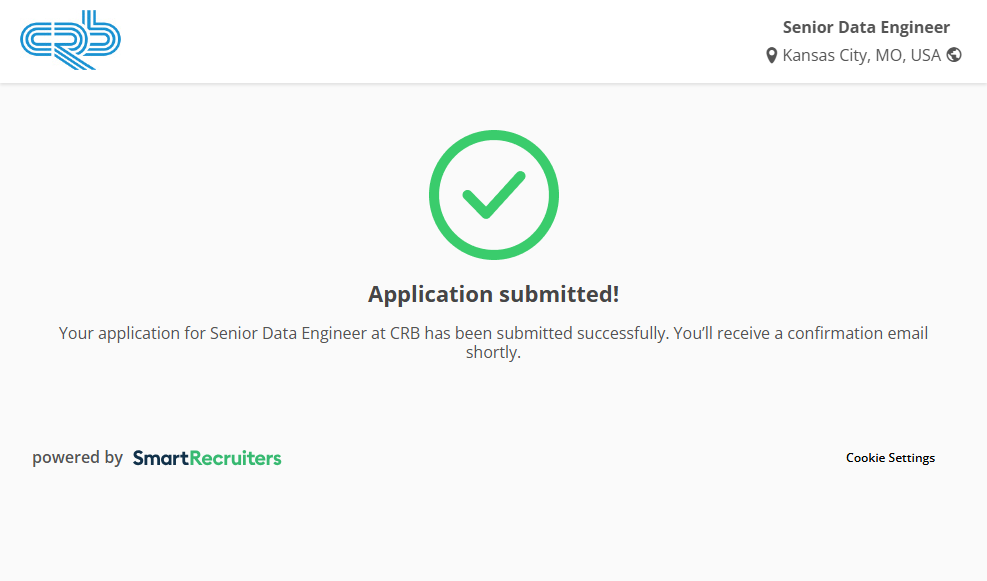This screenshot has height=581, width=987.
Task: Click the location pin icon
Action: pyautogui.click(x=771, y=56)
